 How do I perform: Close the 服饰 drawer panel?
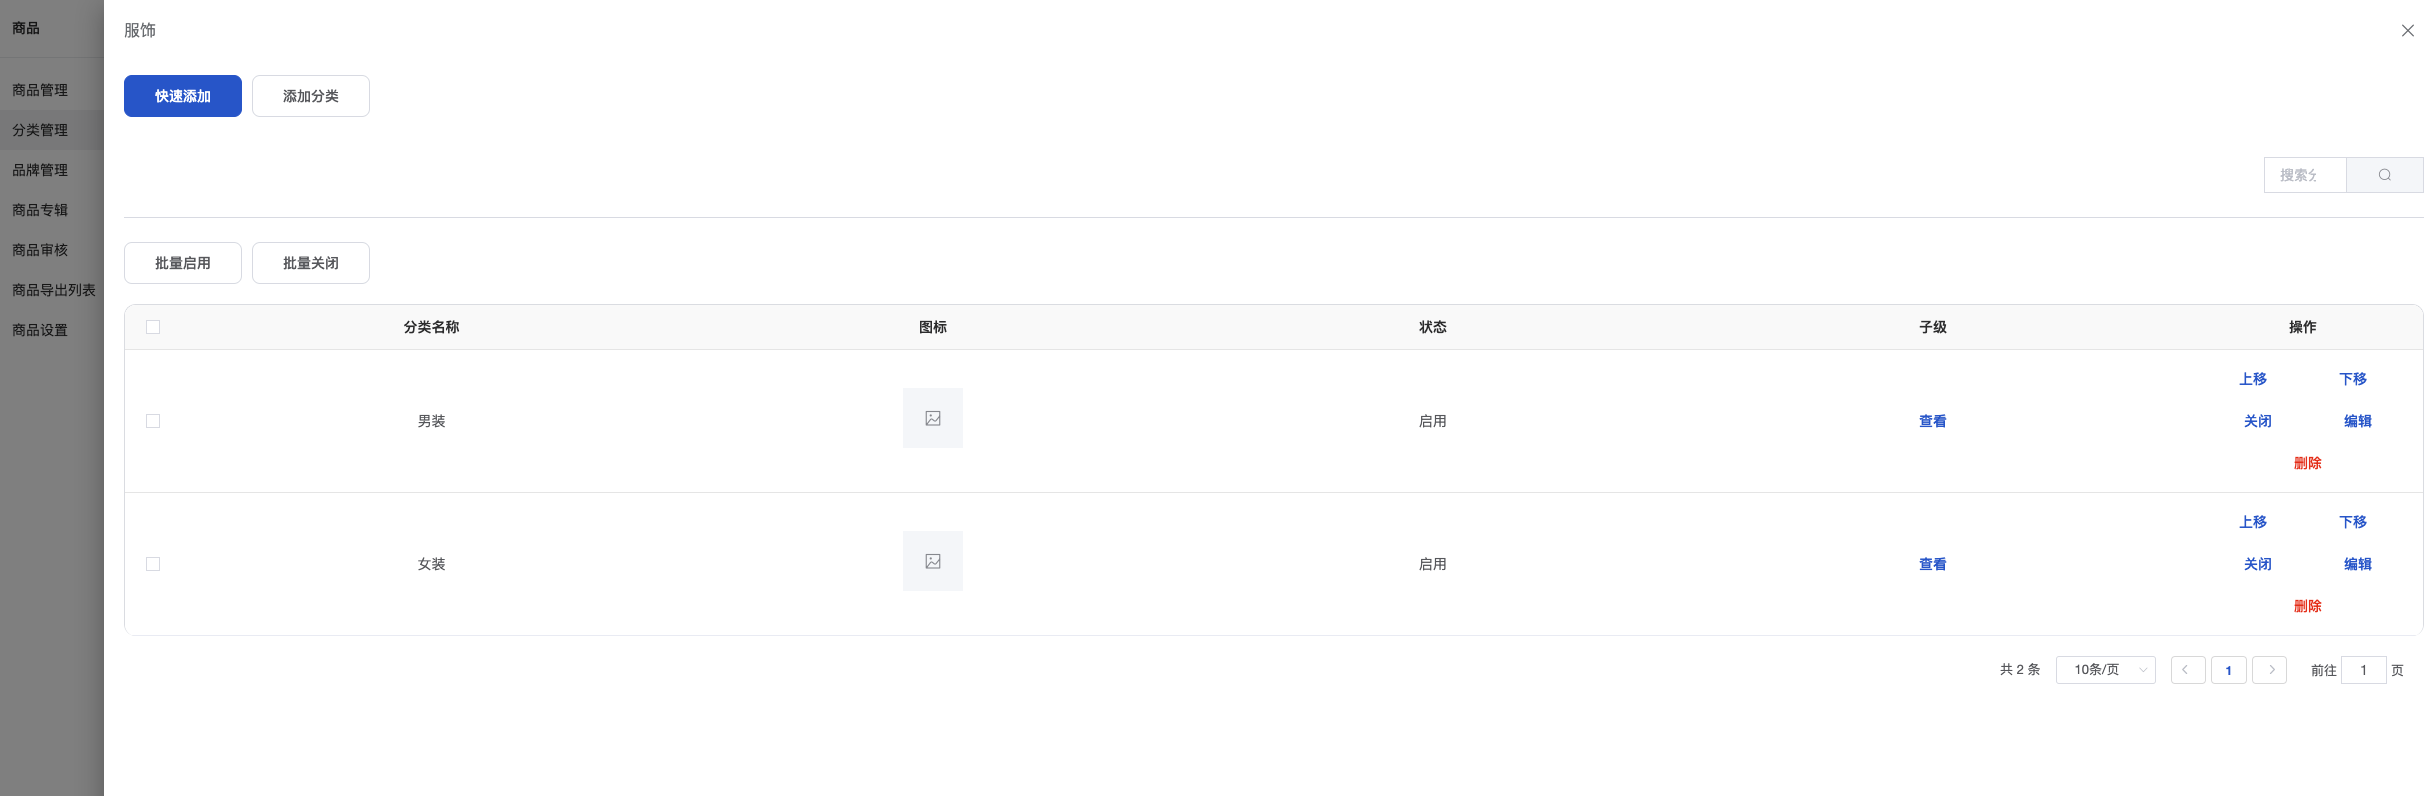point(2407,31)
